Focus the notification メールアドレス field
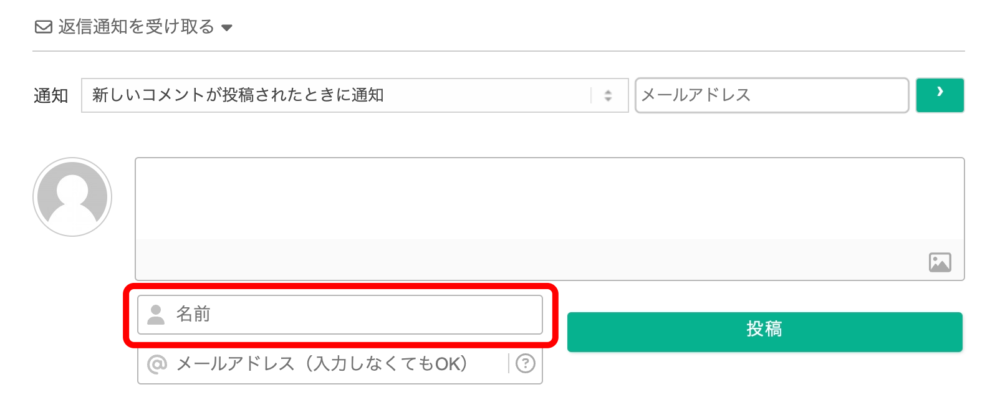Screen dimensions: 1000x420 coord(772,96)
